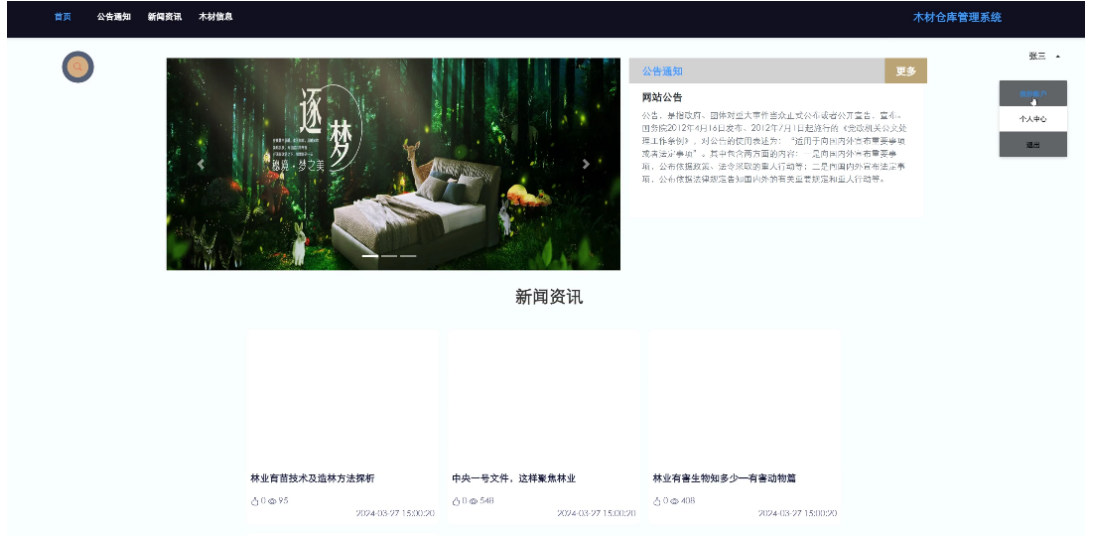1109x545 pixels.
Task: Advance to the next carousel slide arrow
Action: click(586, 164)
